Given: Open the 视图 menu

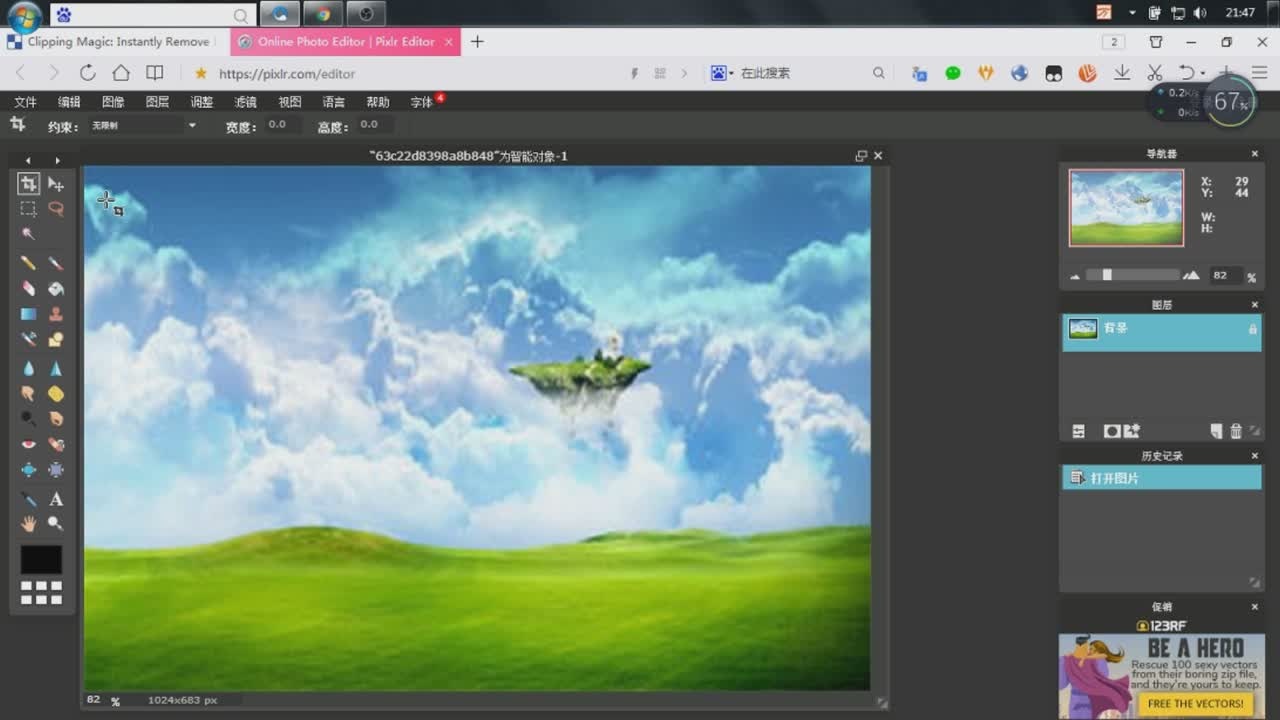Looking at the screenshot, I should tap(289, 102).
